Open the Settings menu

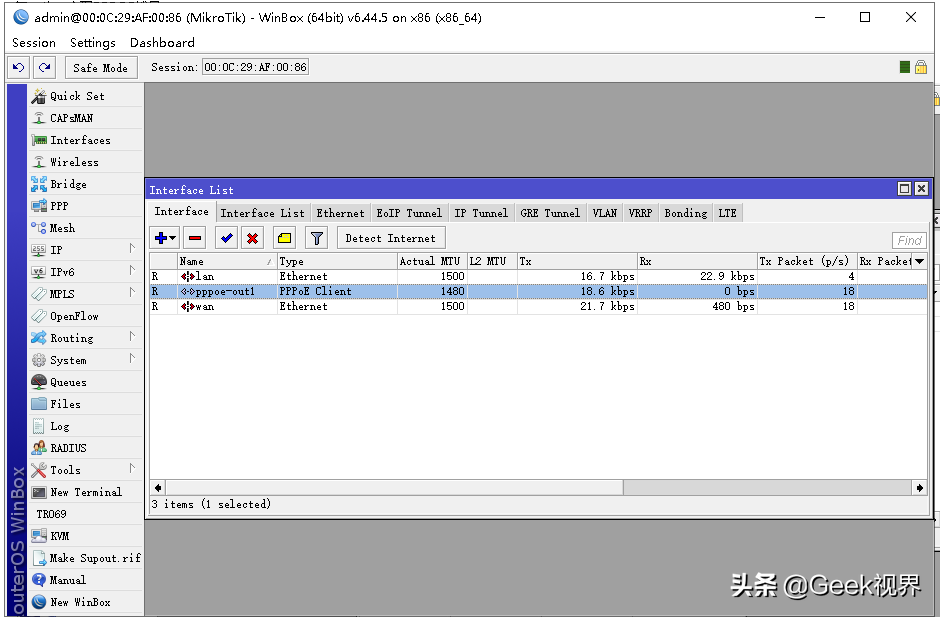92,43
